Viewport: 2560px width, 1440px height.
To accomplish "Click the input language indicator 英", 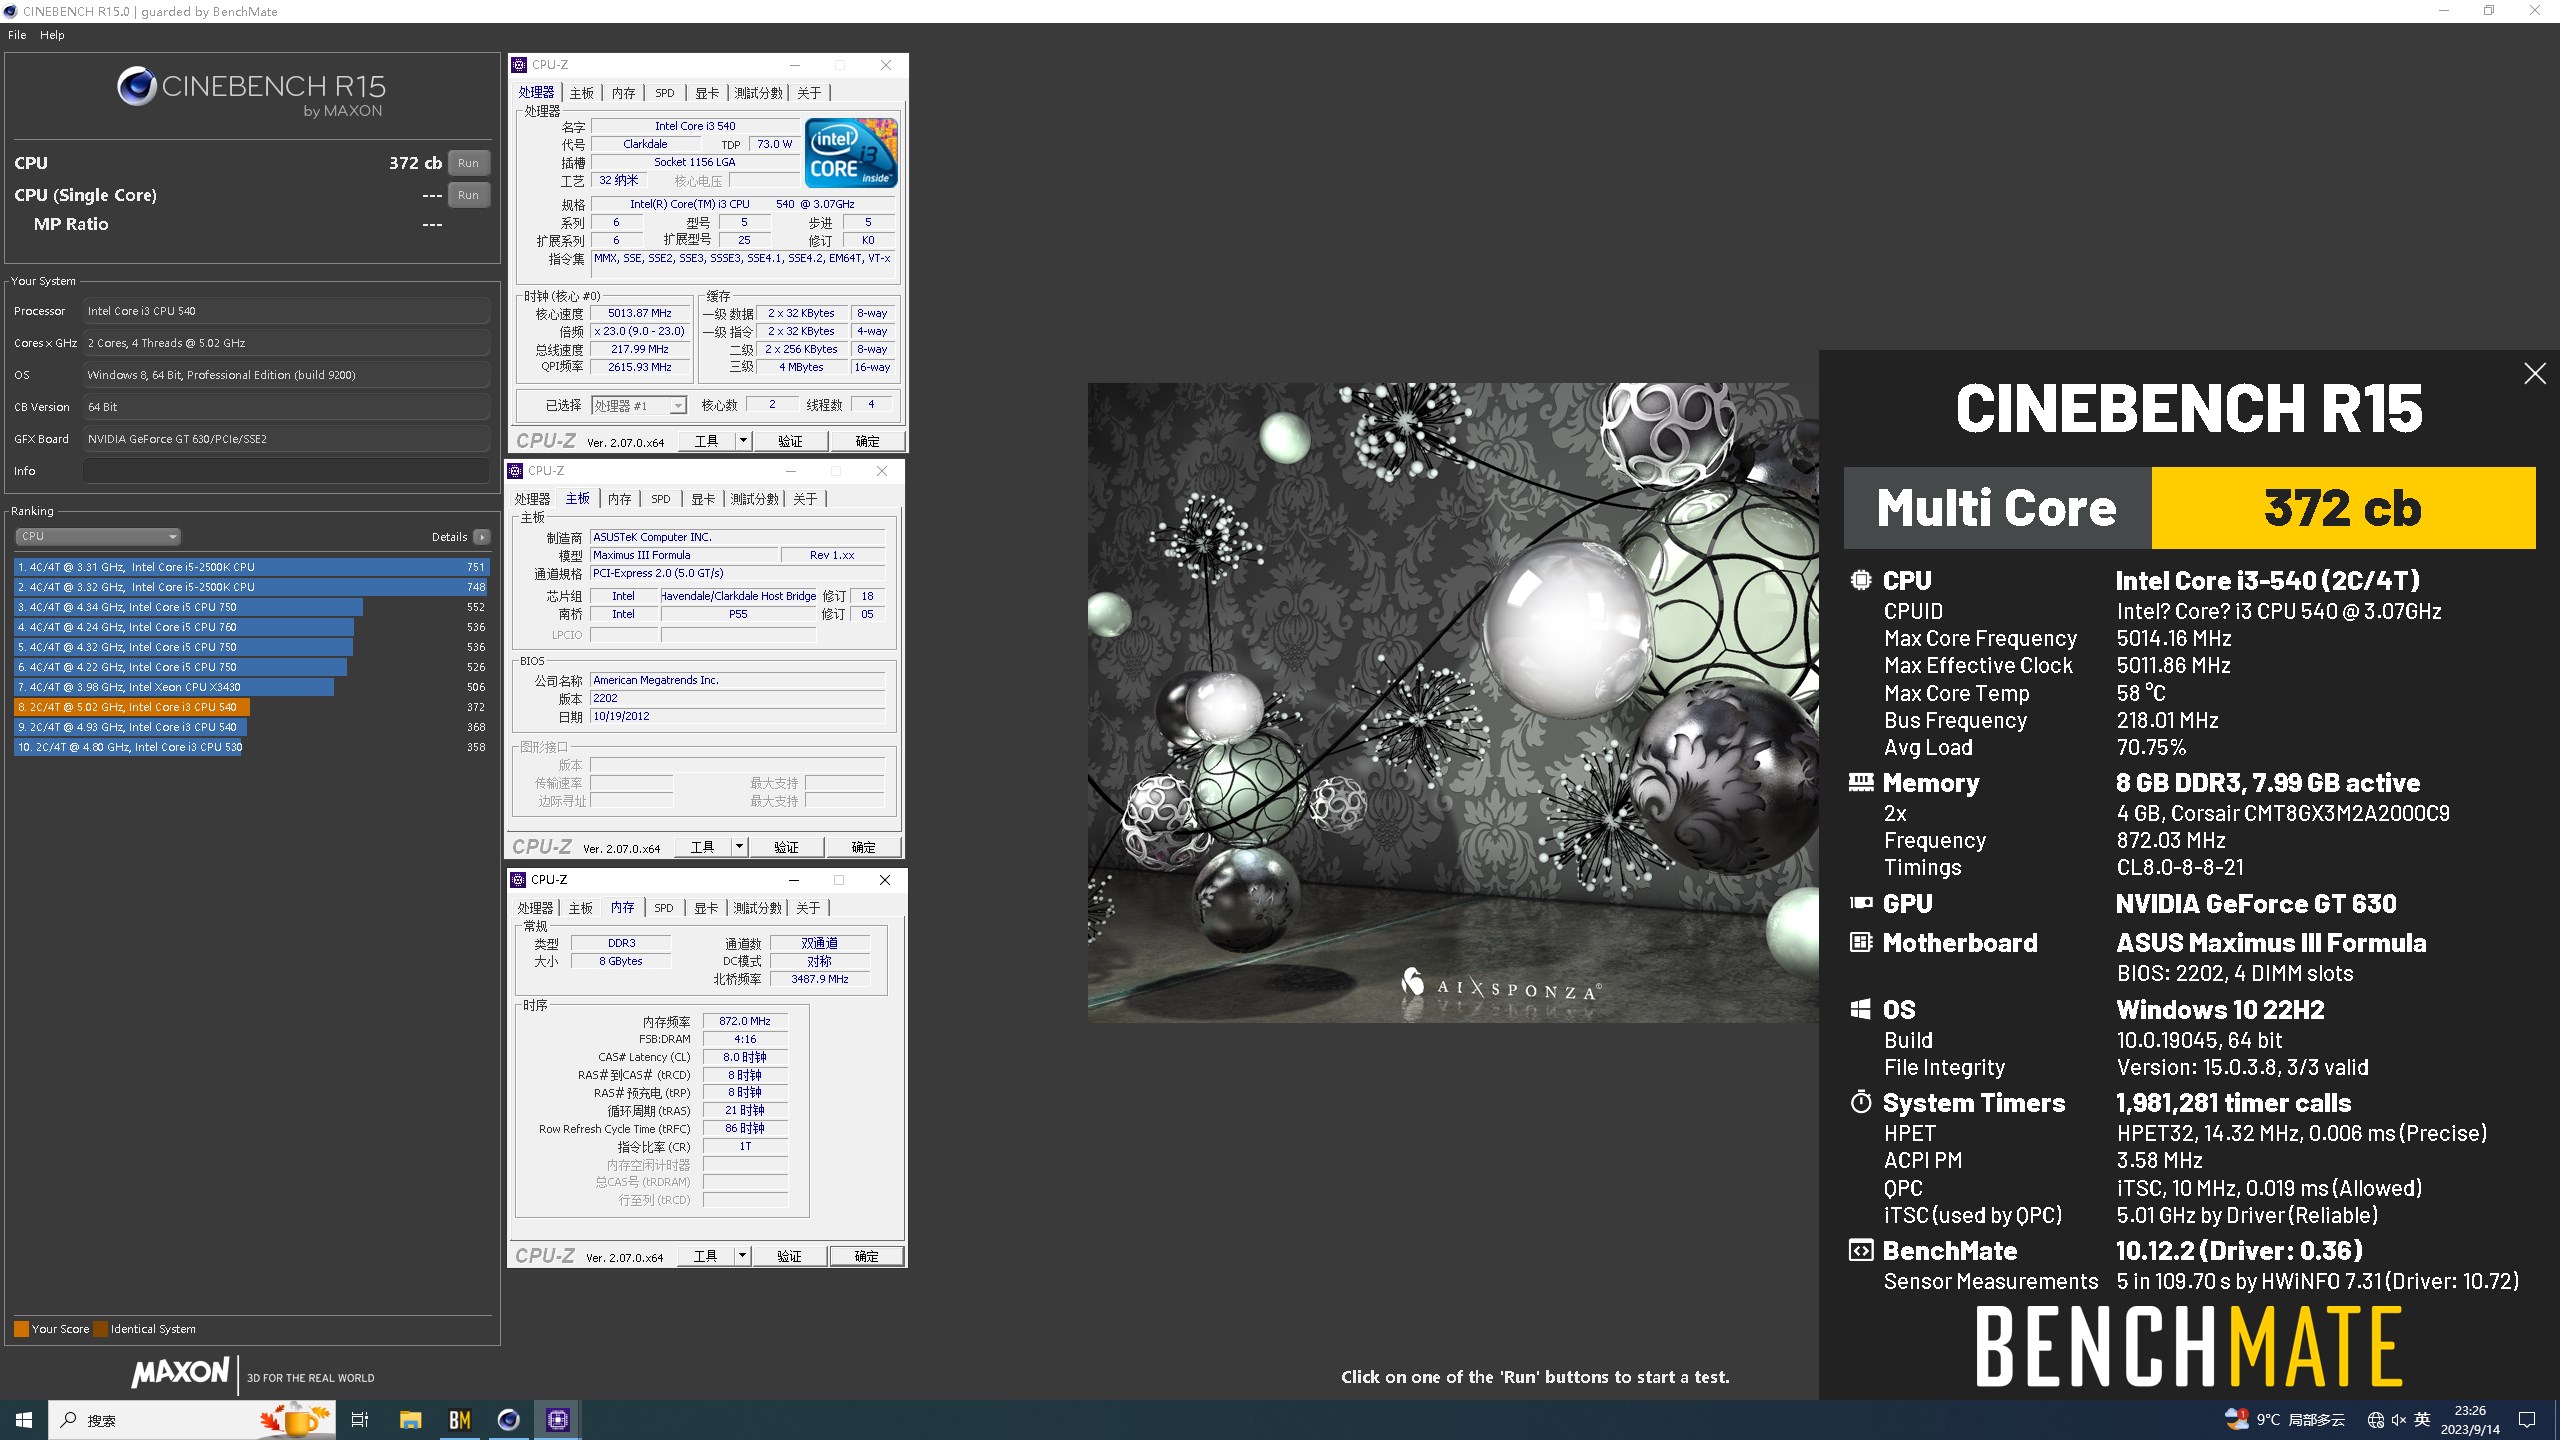I will [2422, 1420].
